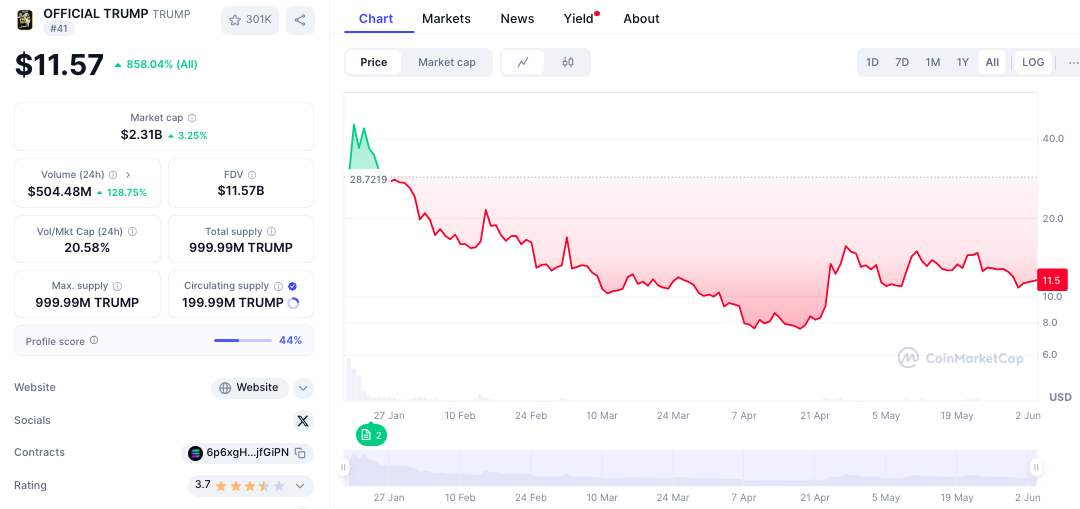Switch to the Chart tab
This screenshot has width=1080, height=509.
coord(376,19)
